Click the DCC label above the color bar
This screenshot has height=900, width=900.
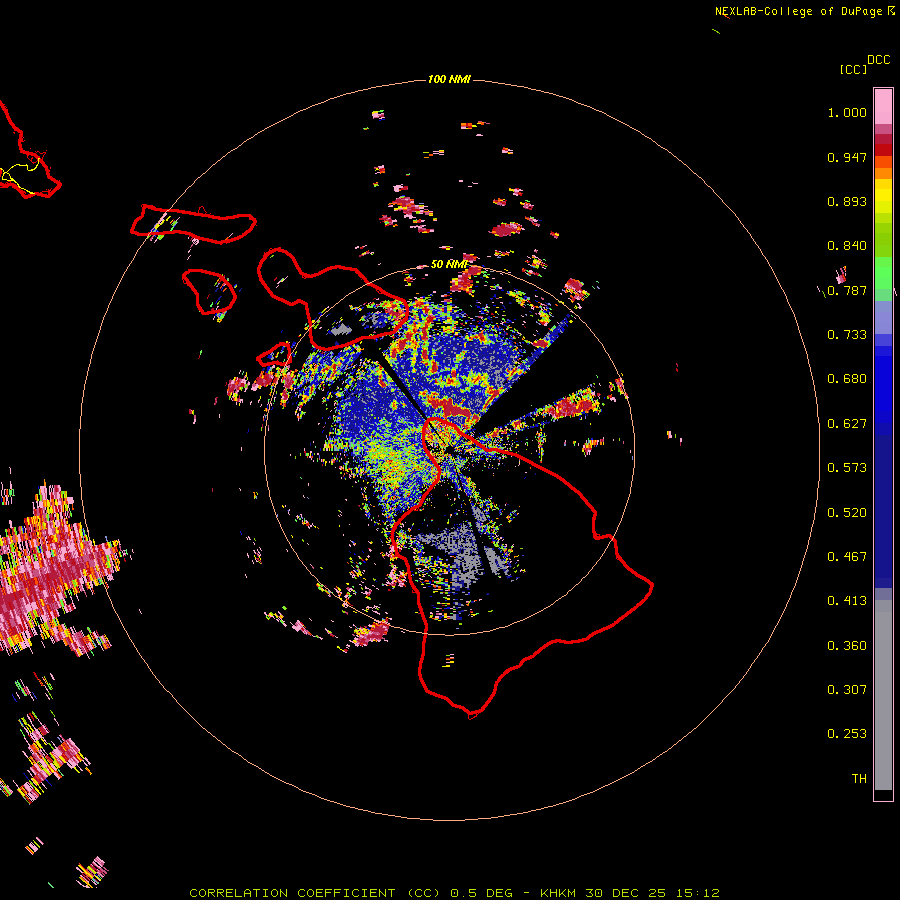pos(878,60)
